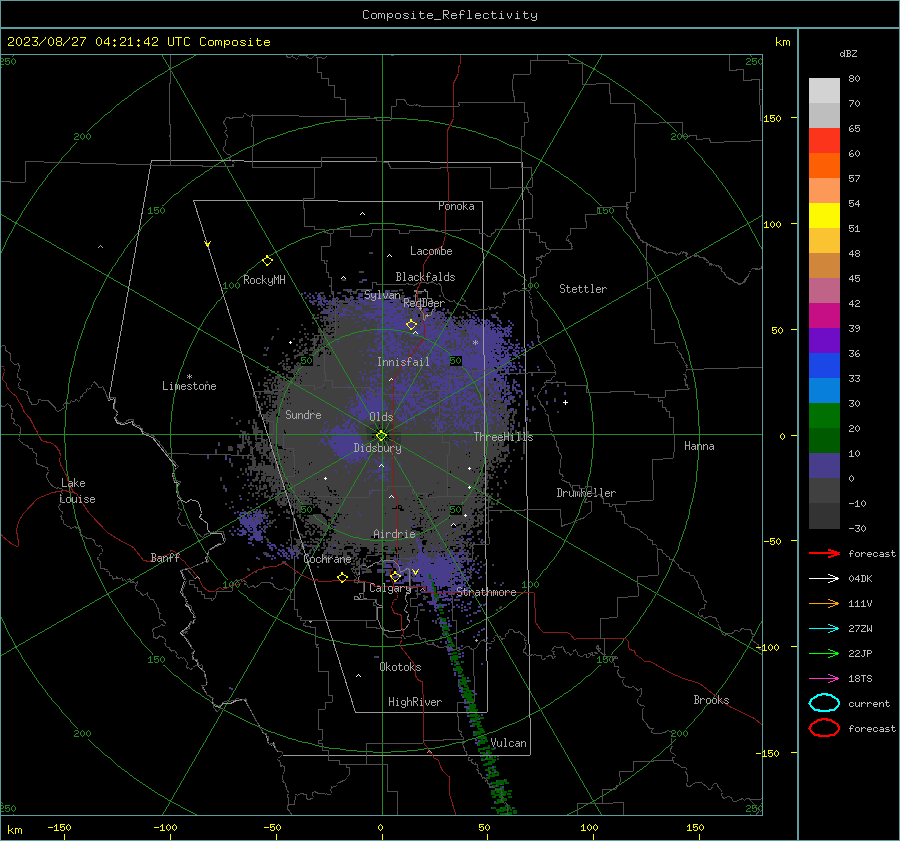Click the Drumheller town label
The width and height of the screenshot is (900, 841).
click(x=586, y=493)
